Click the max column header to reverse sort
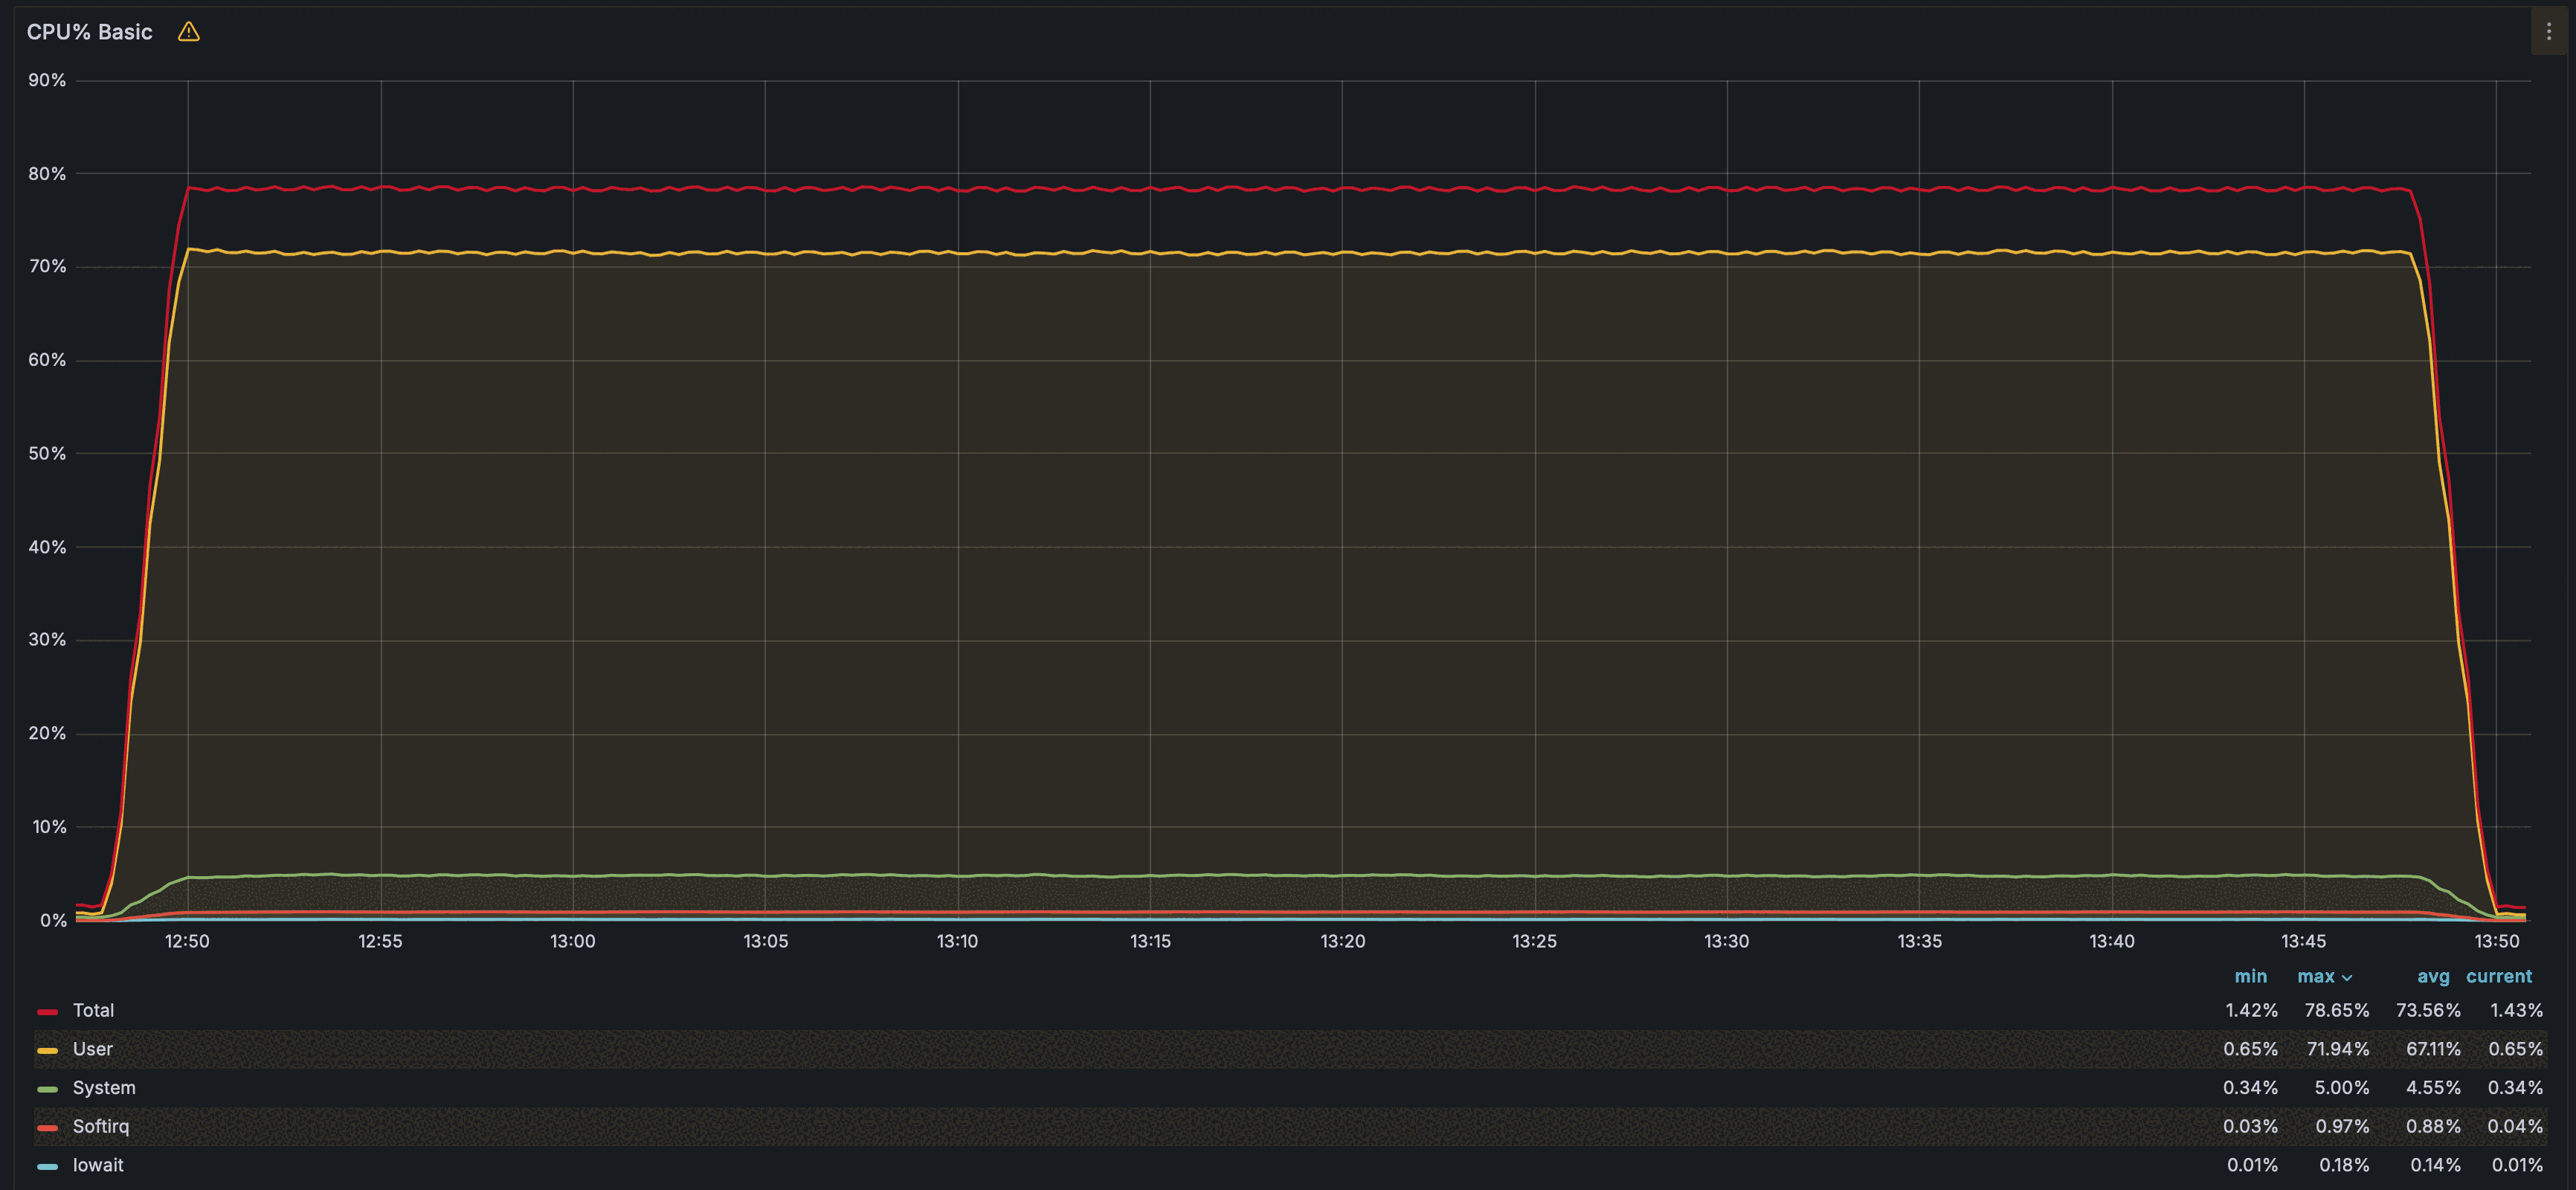 [x=2317, y=976]
